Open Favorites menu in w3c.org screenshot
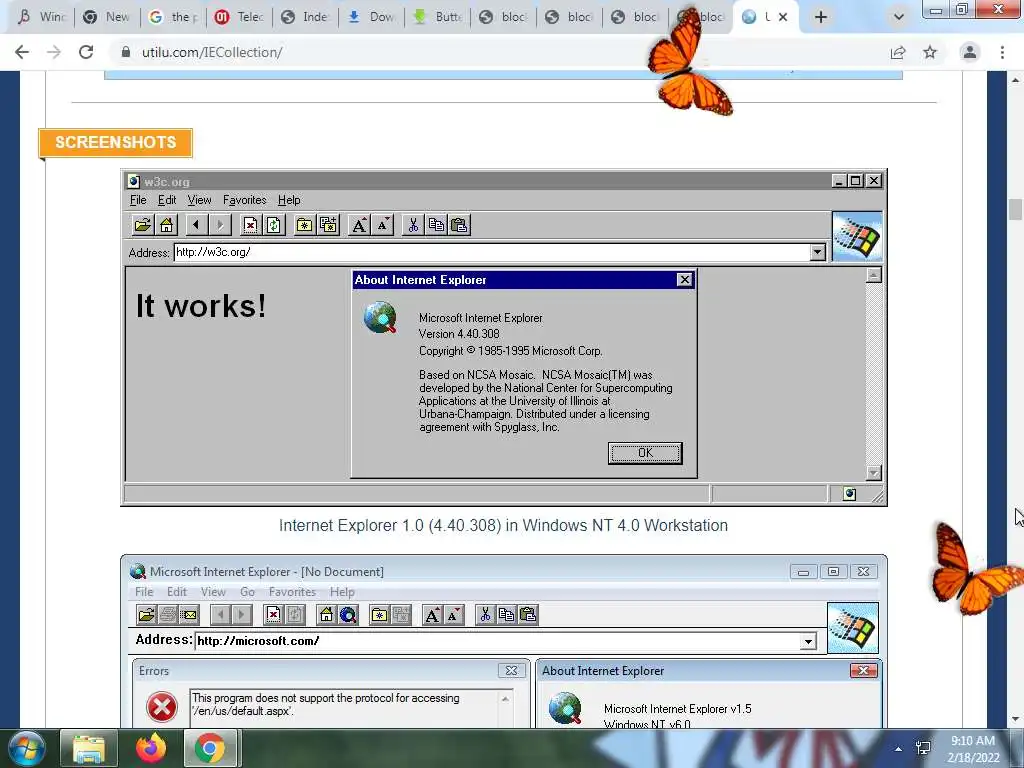Screen dimensions: 1024x768 pyautogui.click(x=244, y=200)
